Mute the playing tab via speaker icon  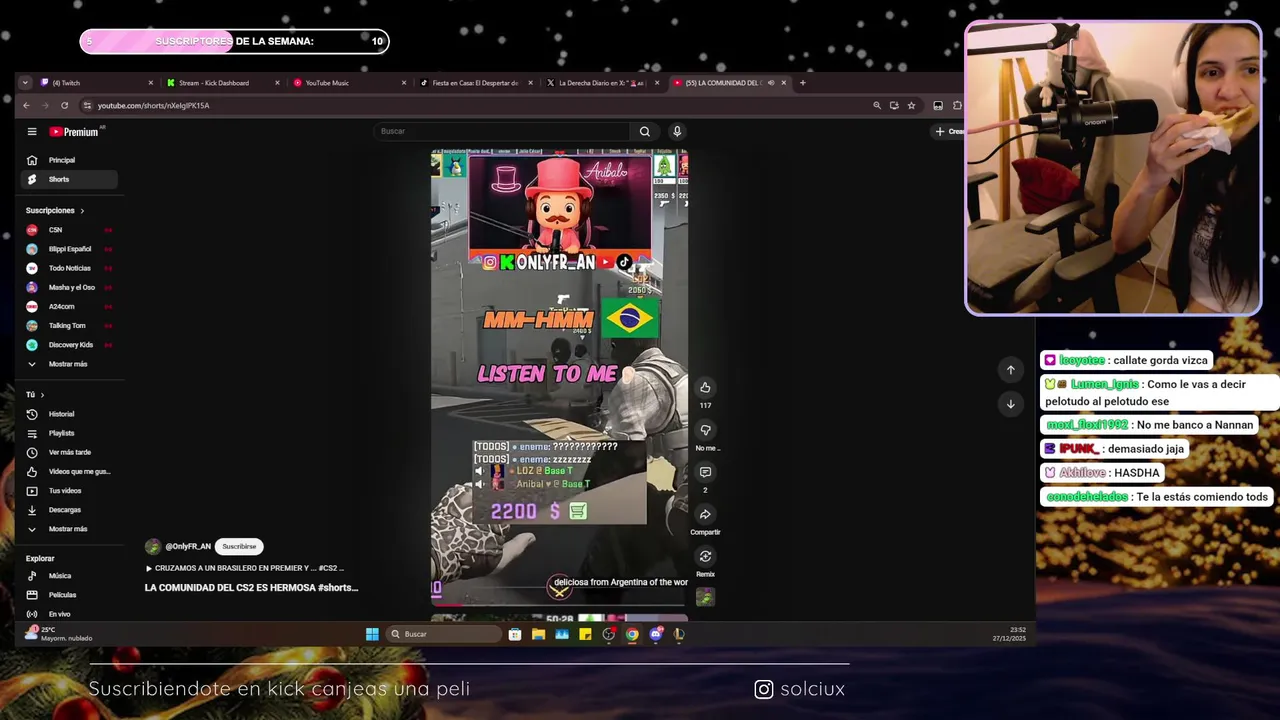coord(769,83)
